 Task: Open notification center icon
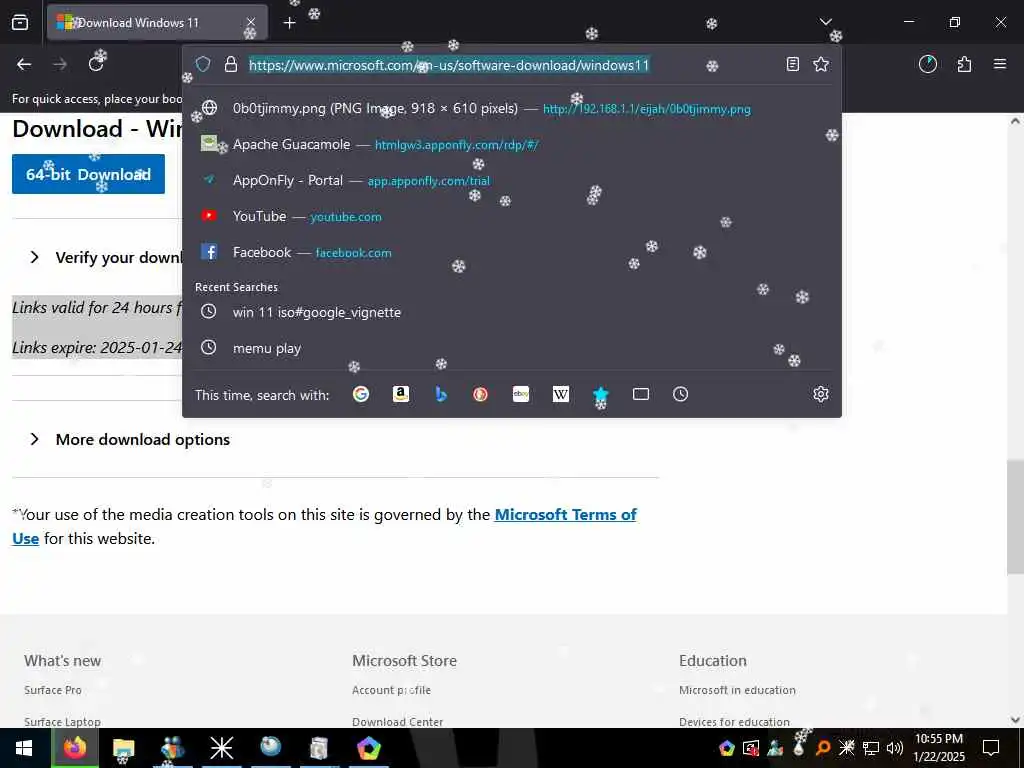tap(991, 748)
